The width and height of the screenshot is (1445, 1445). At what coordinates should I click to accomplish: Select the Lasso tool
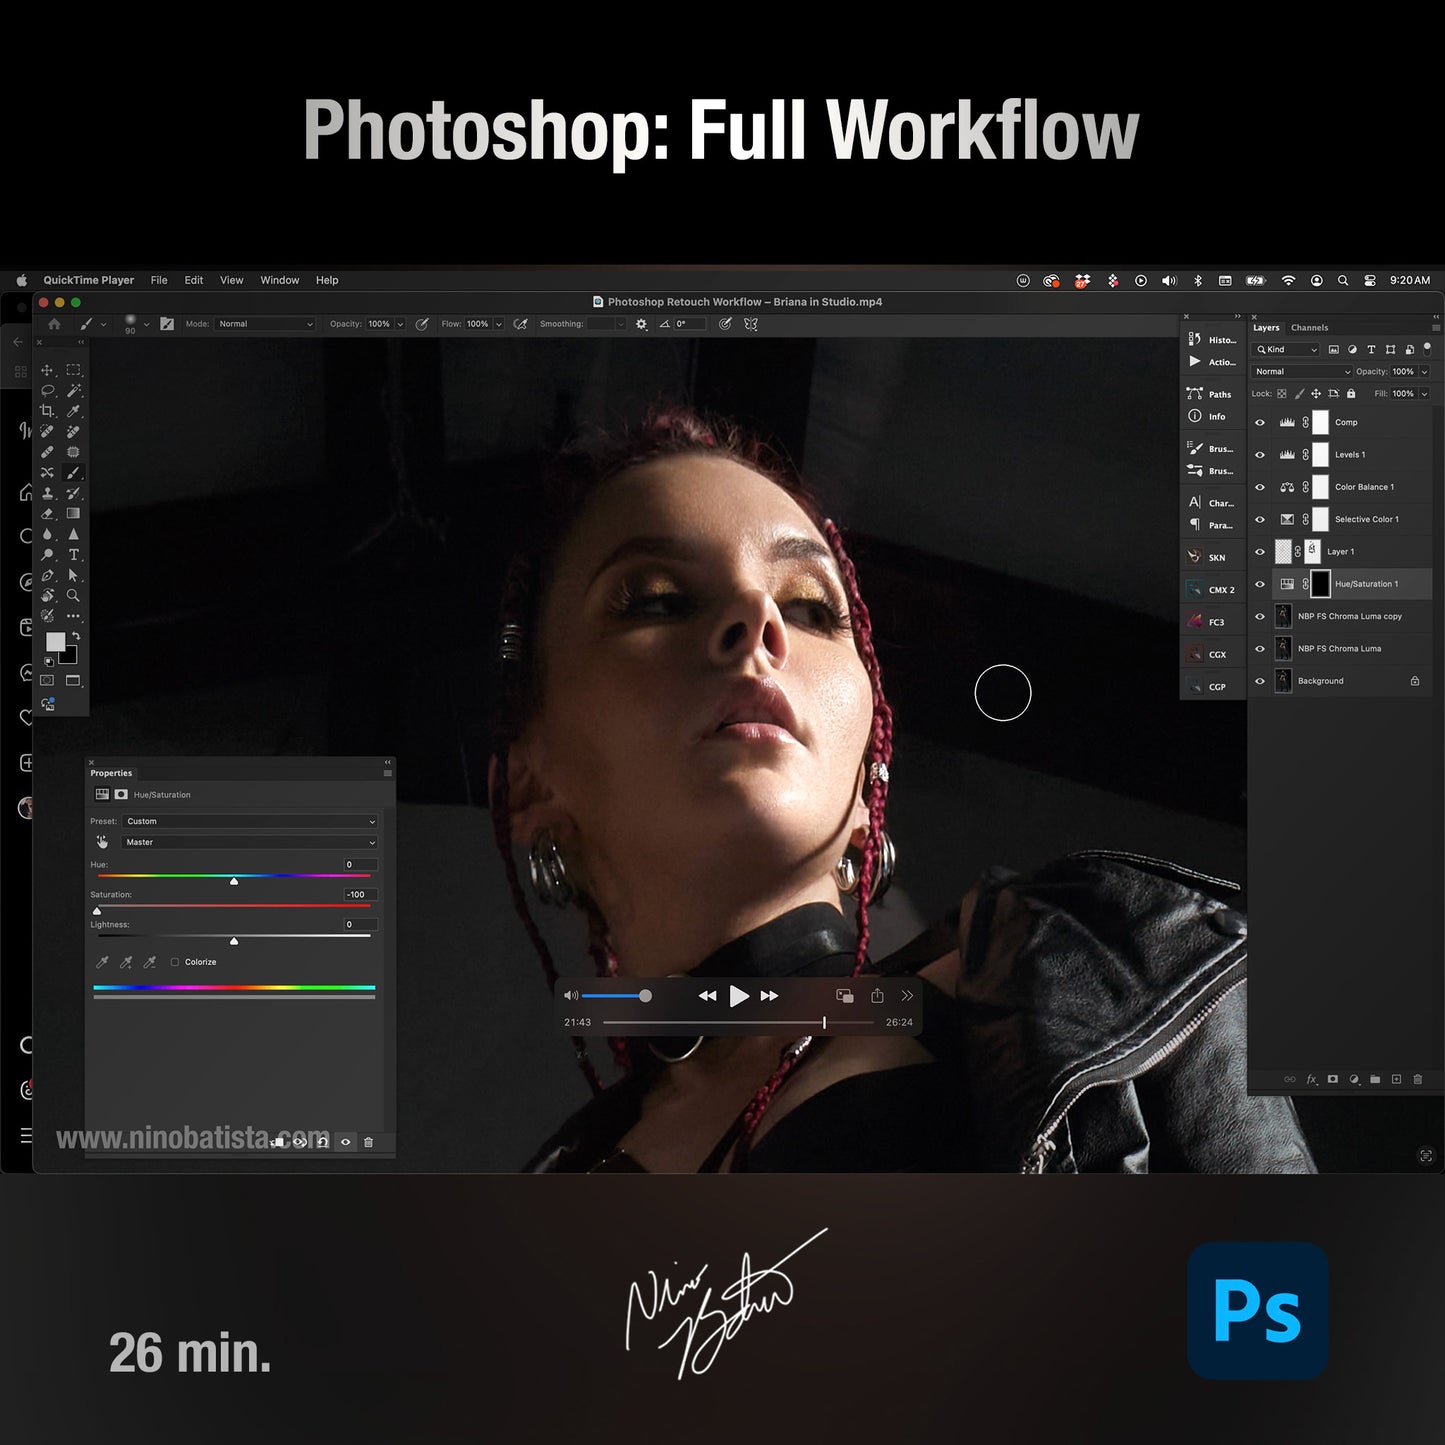click(x=47, y=390)
